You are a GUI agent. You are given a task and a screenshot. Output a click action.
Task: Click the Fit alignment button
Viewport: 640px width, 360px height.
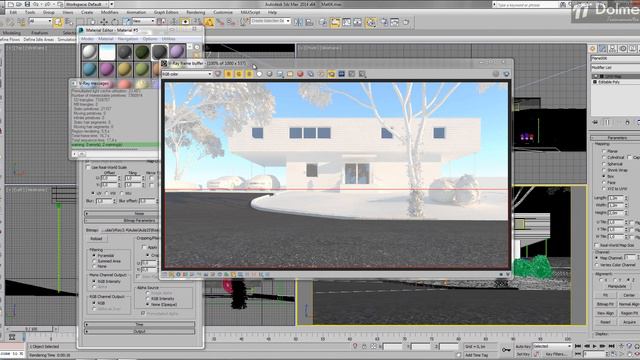tap(605, 295)
